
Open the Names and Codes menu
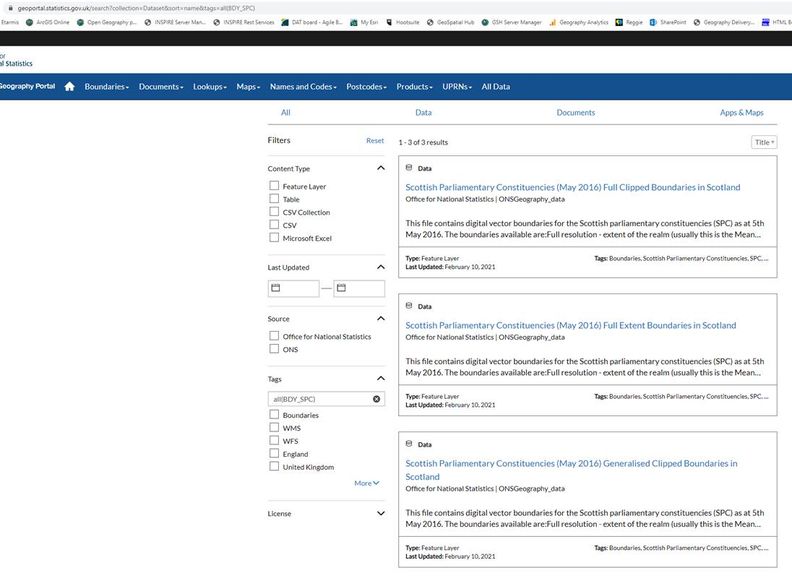[x=303, y=86]
